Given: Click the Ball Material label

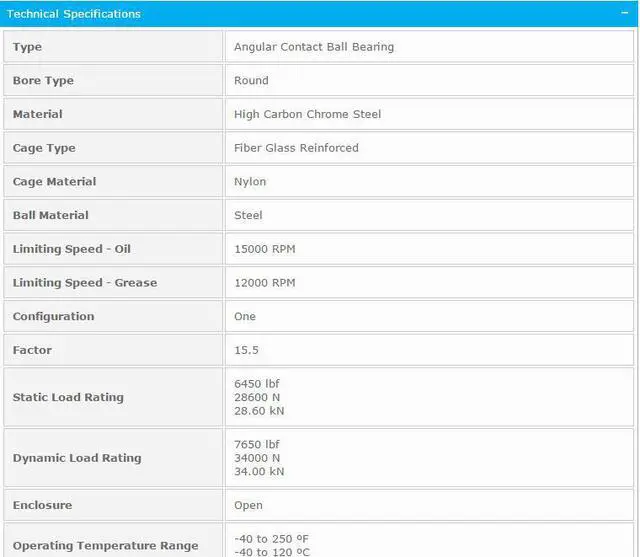Looking at the screenshot, I should click(x=51, y=215).
